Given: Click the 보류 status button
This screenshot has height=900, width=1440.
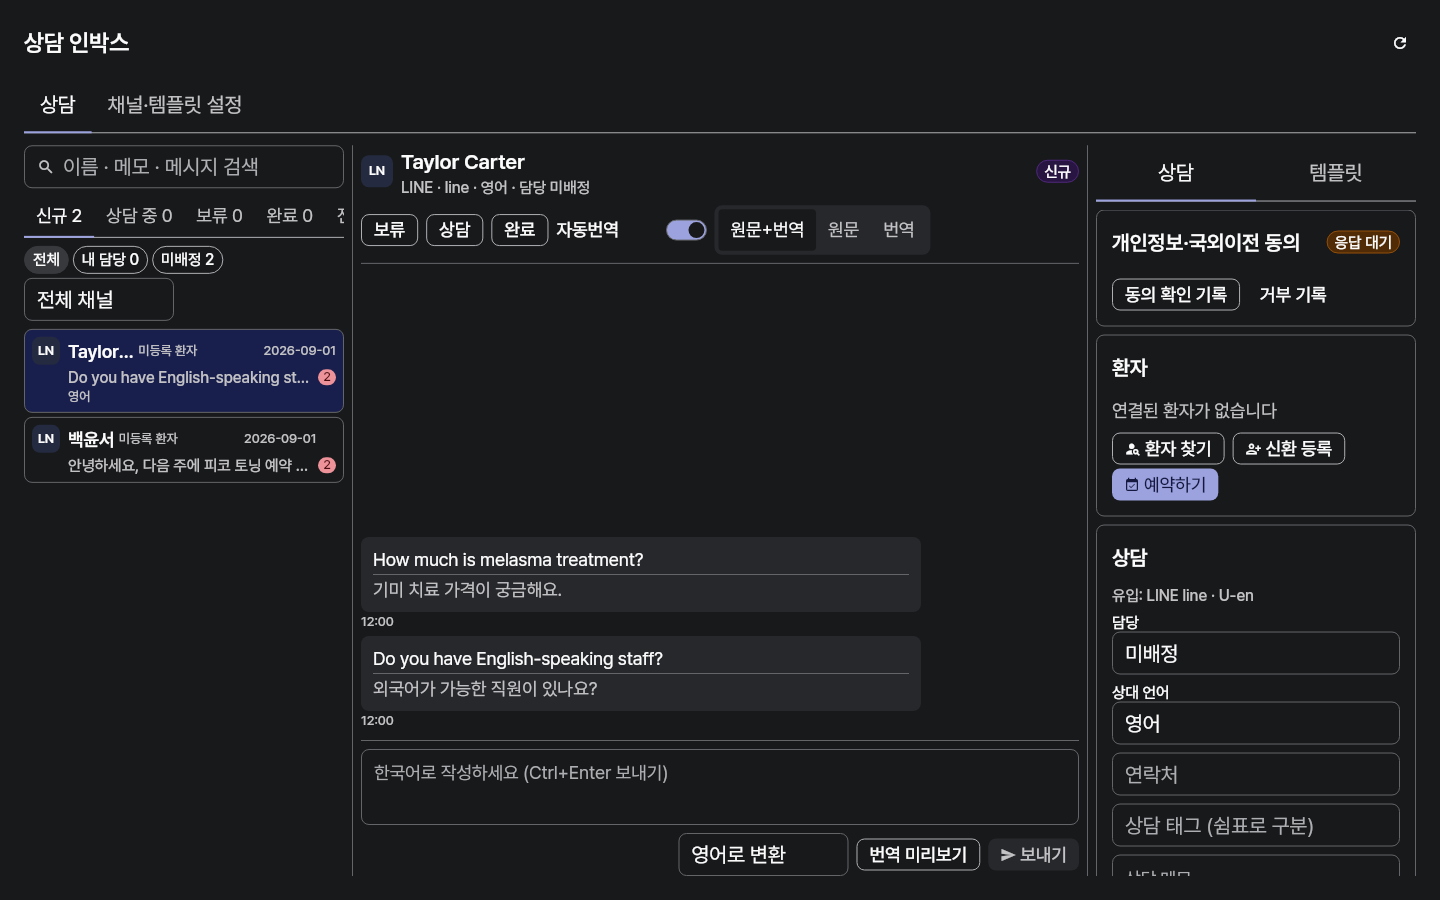Looking at the screenshot, I should pos(389,230).
